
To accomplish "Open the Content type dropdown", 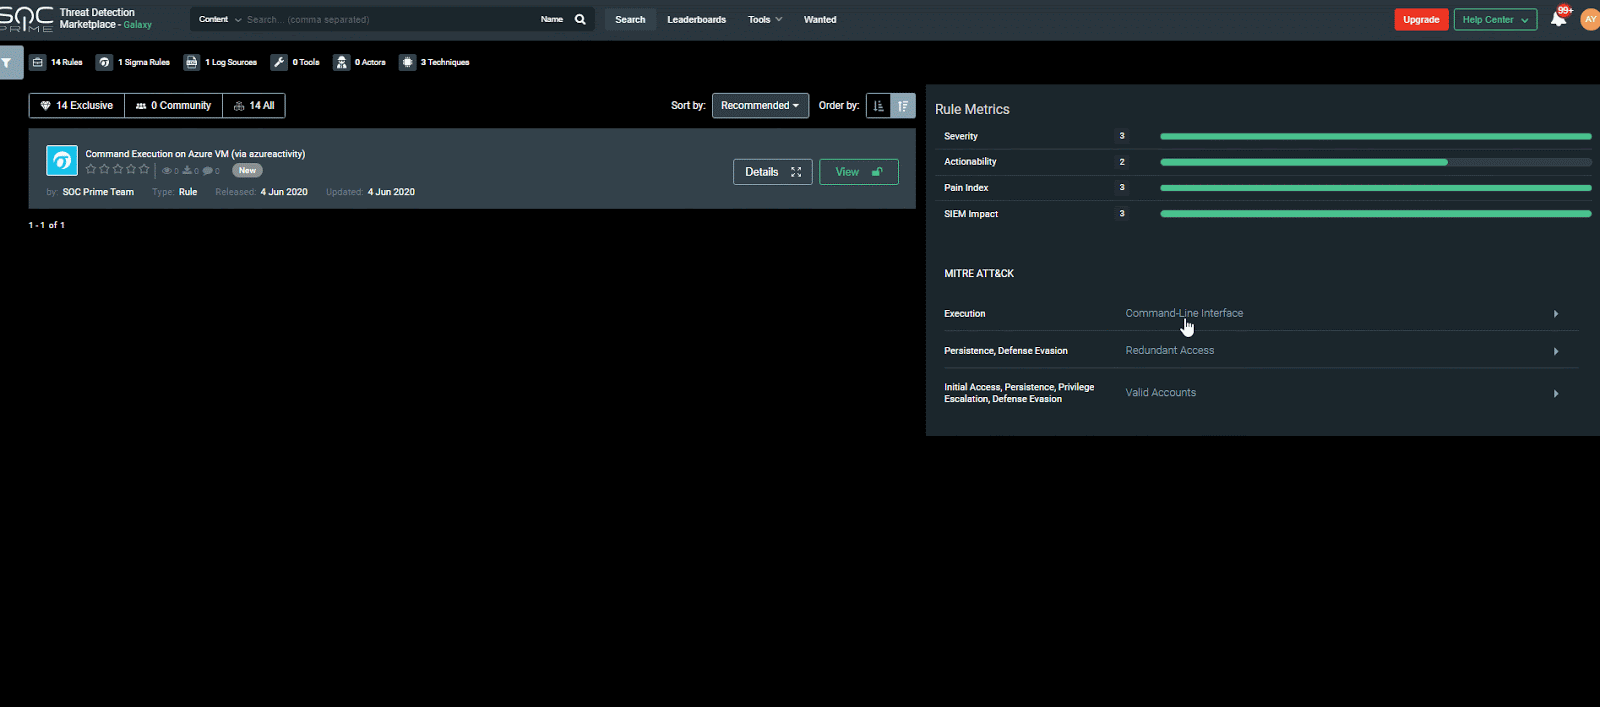I will tap(220, 19).
